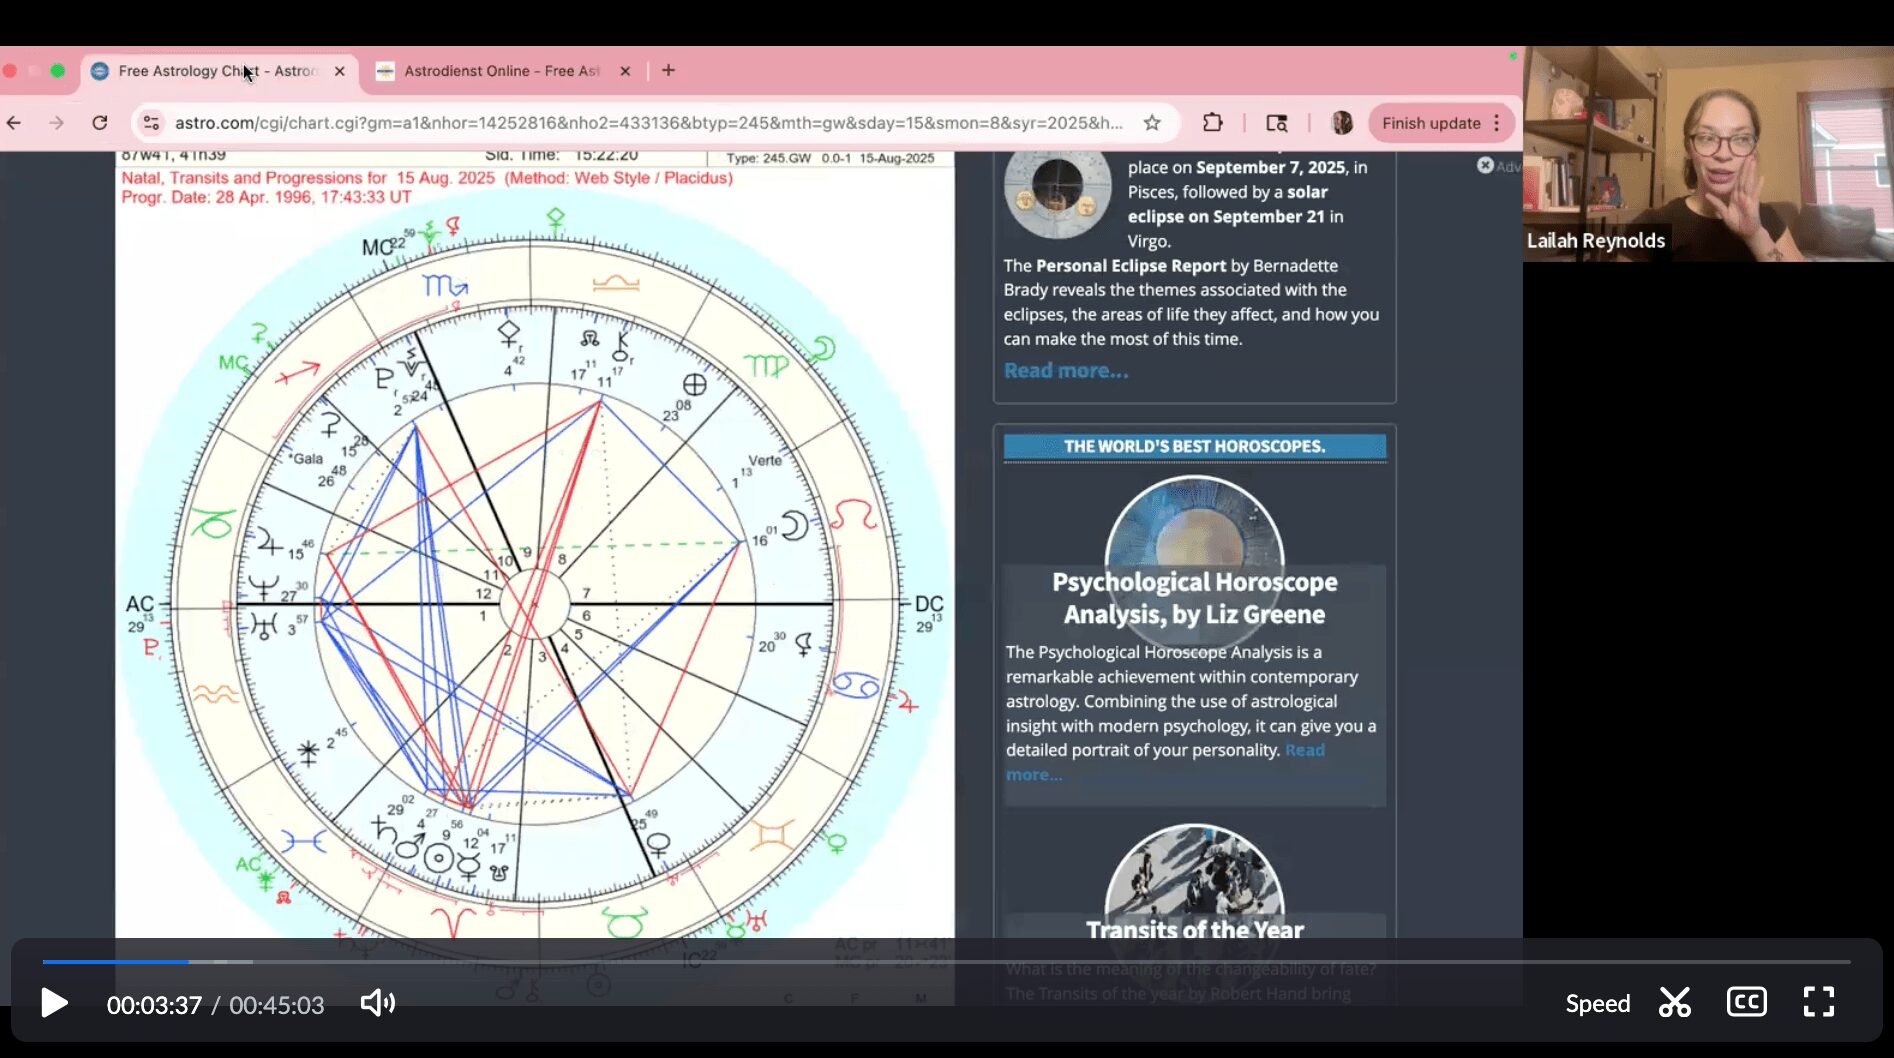Click the Libra sign glyph on wheel
The image size is (1894, 1058).
[616, 284]
